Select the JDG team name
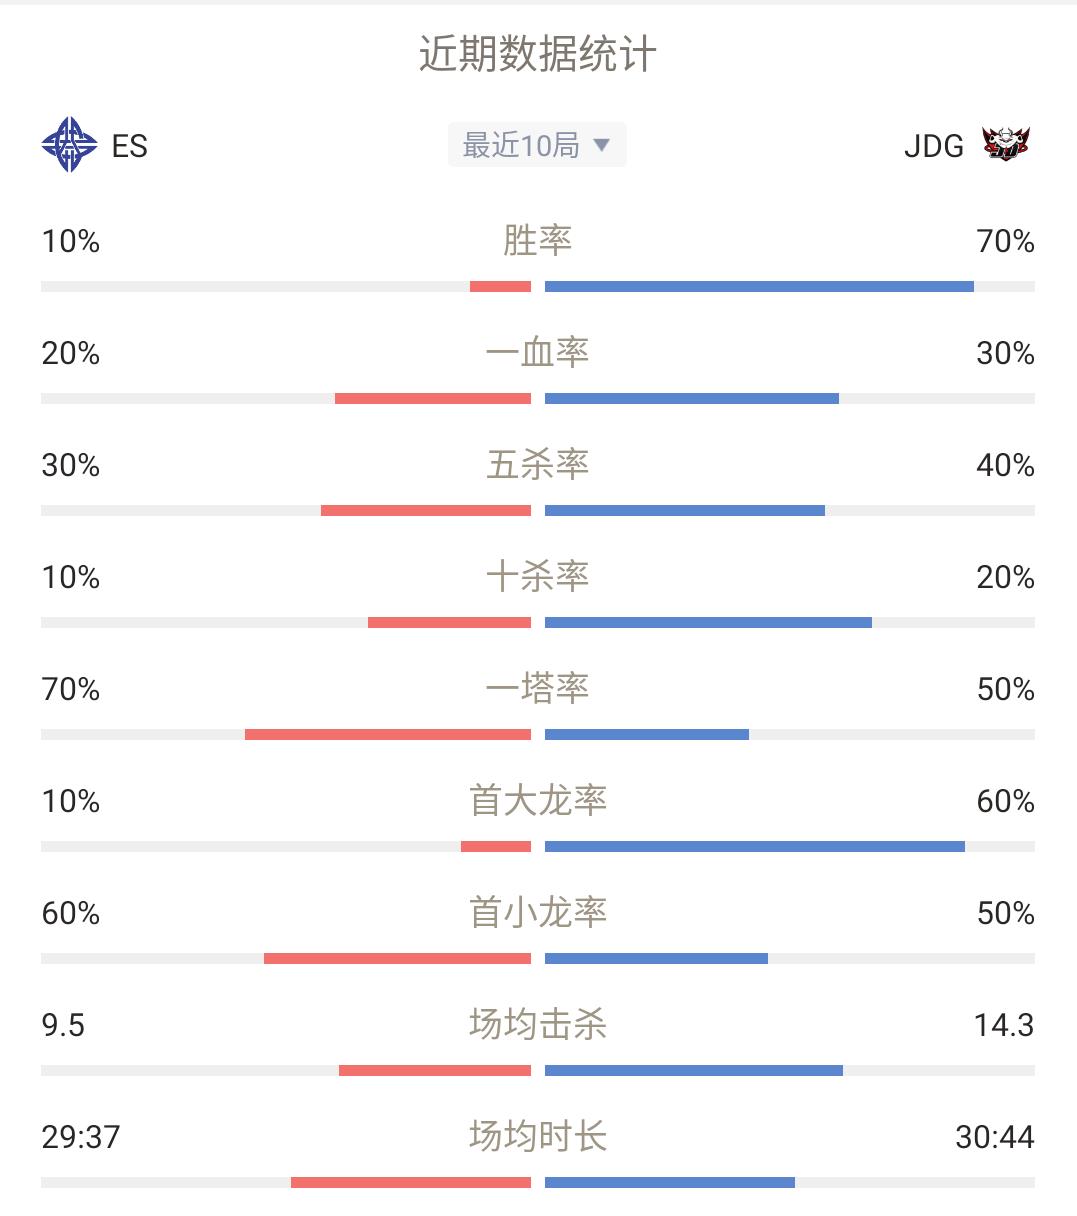This screenshot has height=1216, width=1077. click(x=934, y=146)
